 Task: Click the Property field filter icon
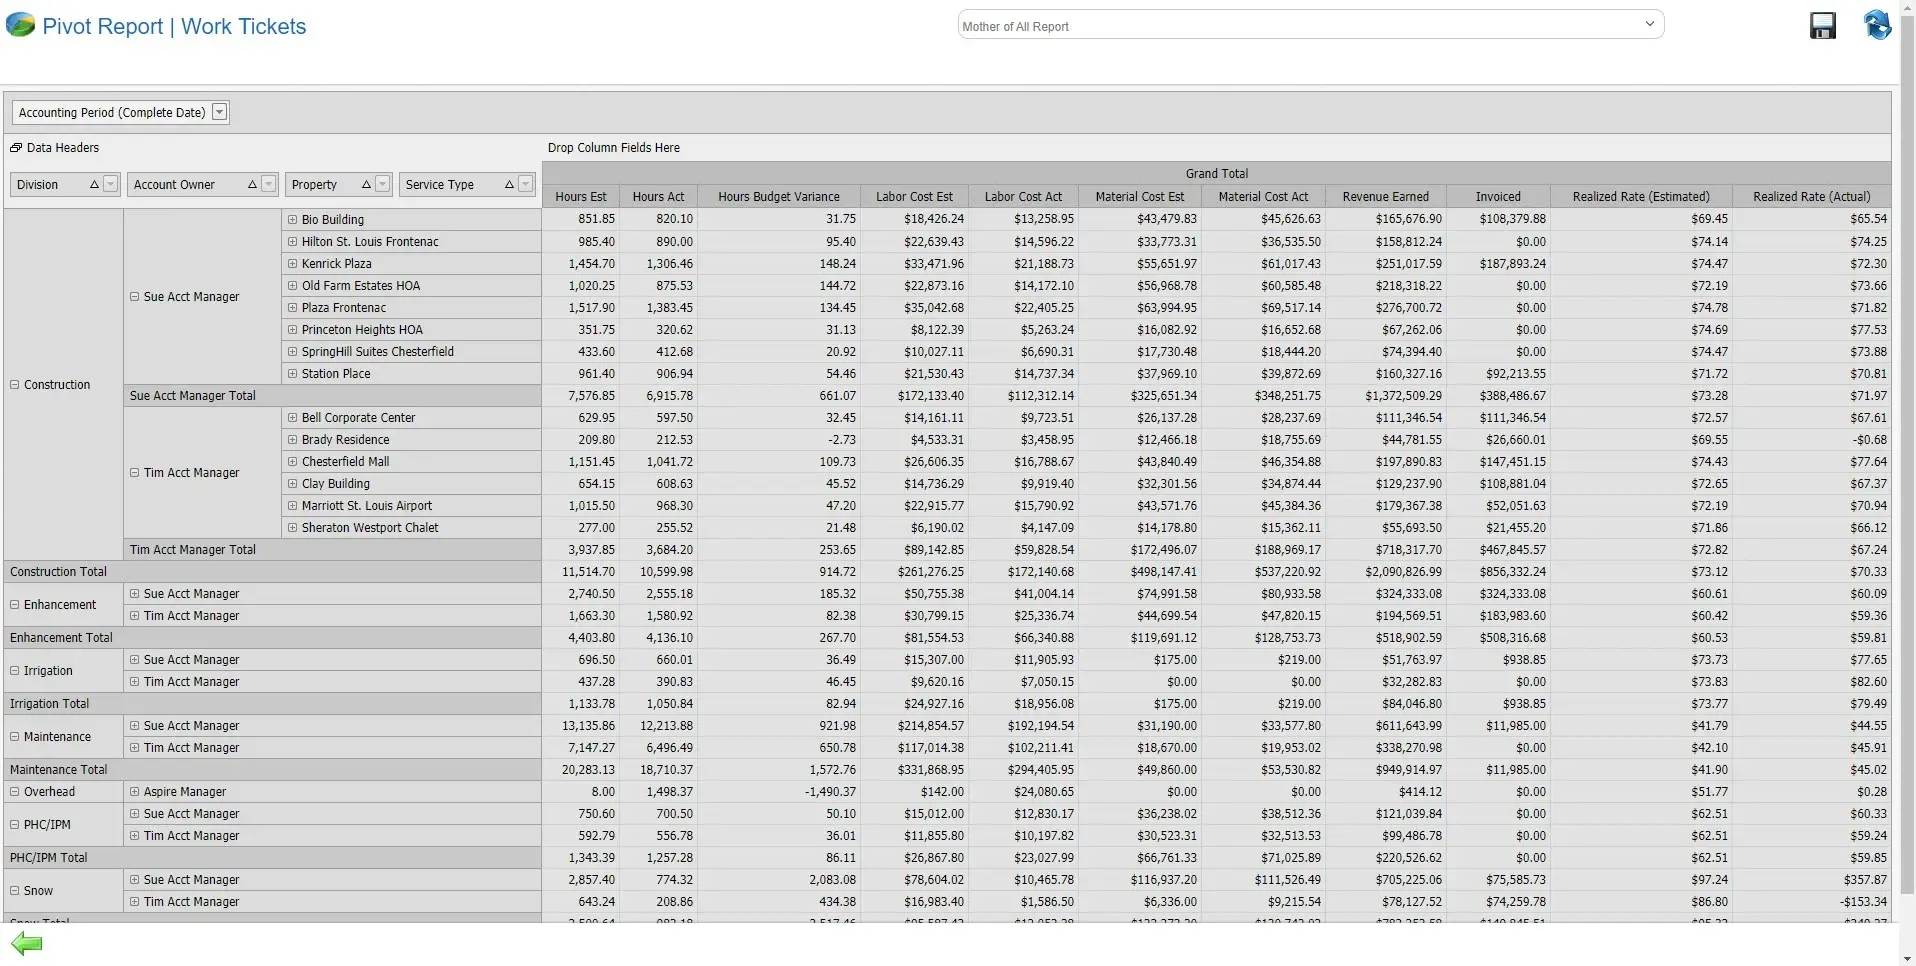click(x=382, y=184)
